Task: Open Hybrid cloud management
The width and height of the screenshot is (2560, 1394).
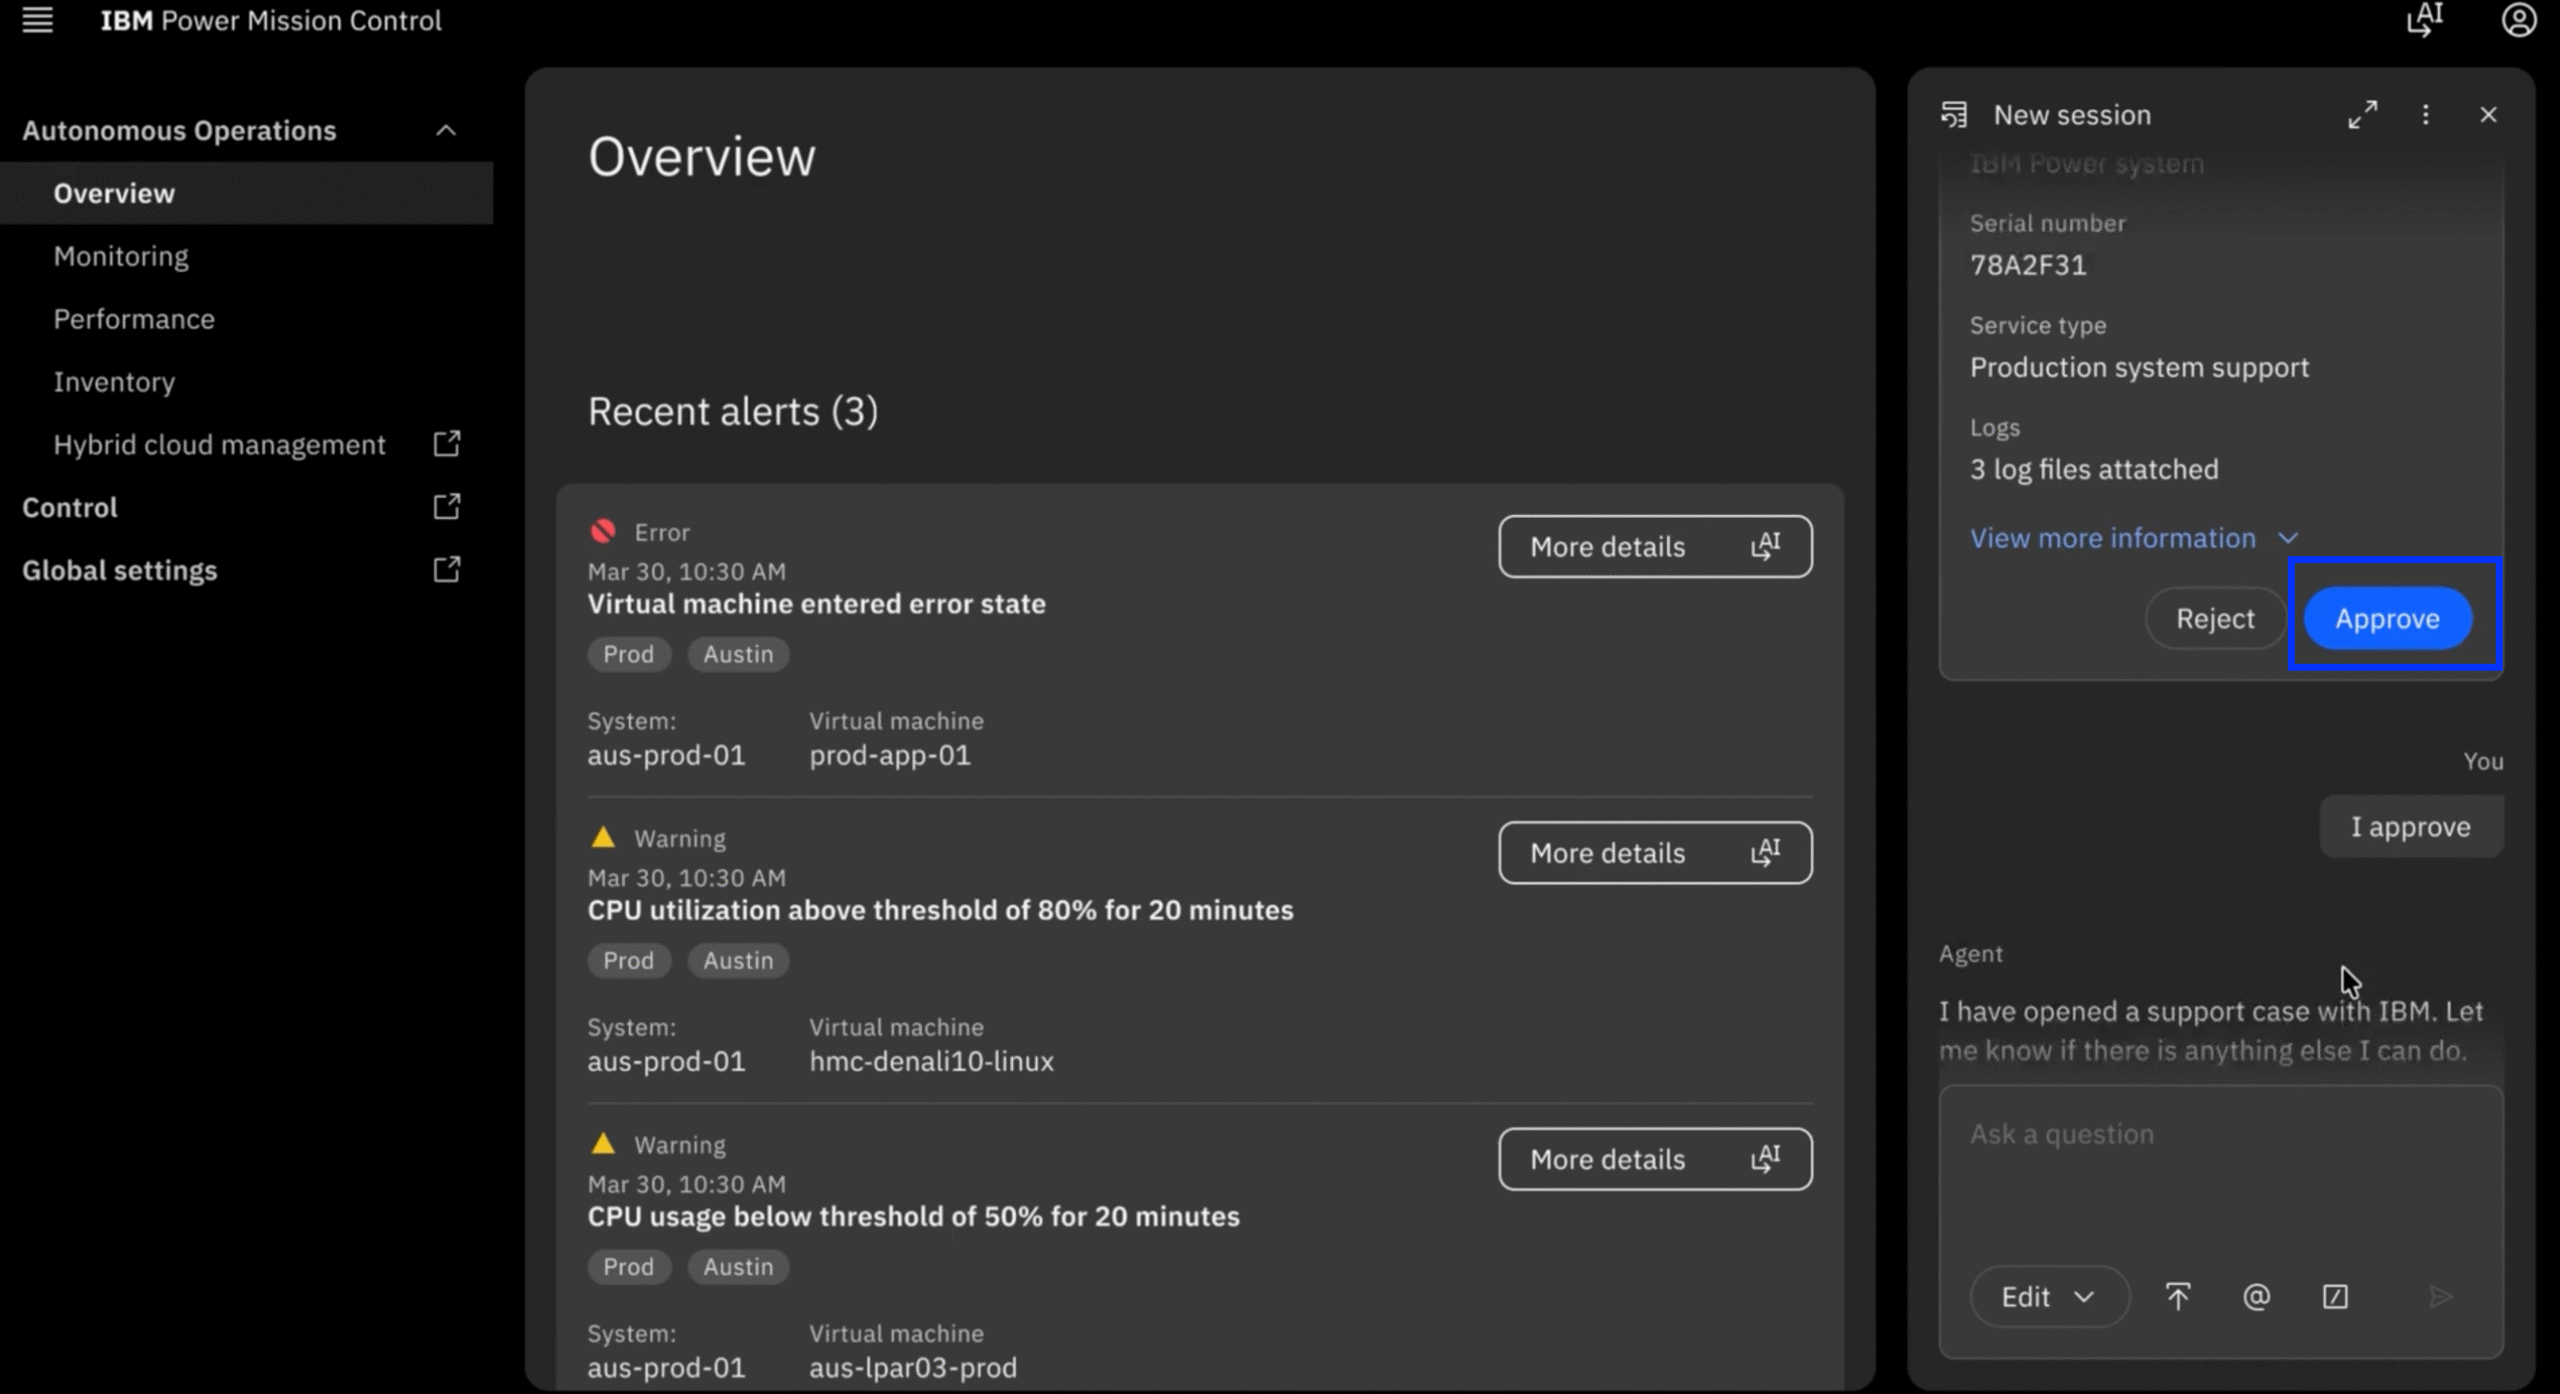Action: pos(219,444)
